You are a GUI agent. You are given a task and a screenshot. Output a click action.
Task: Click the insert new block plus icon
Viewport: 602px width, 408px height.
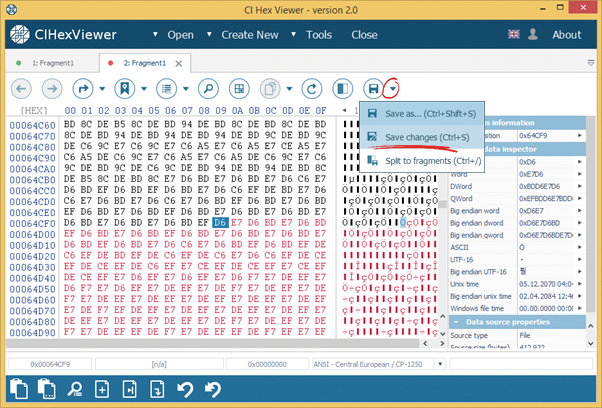point(102,389)
